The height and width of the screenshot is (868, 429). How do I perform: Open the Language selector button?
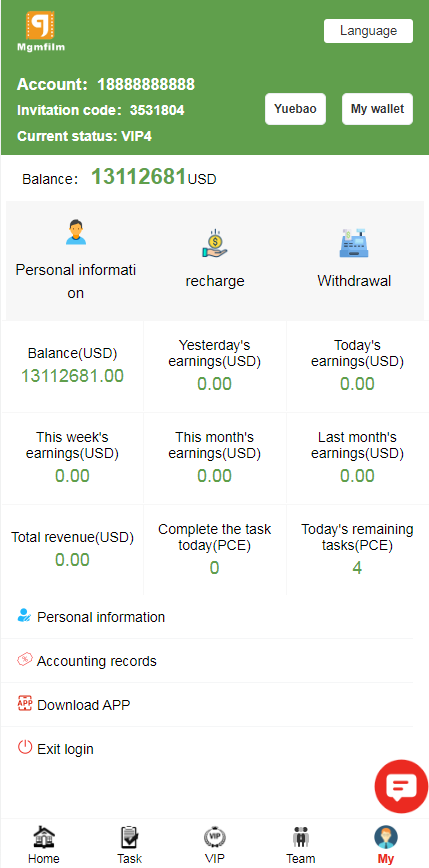click(368, 31)
